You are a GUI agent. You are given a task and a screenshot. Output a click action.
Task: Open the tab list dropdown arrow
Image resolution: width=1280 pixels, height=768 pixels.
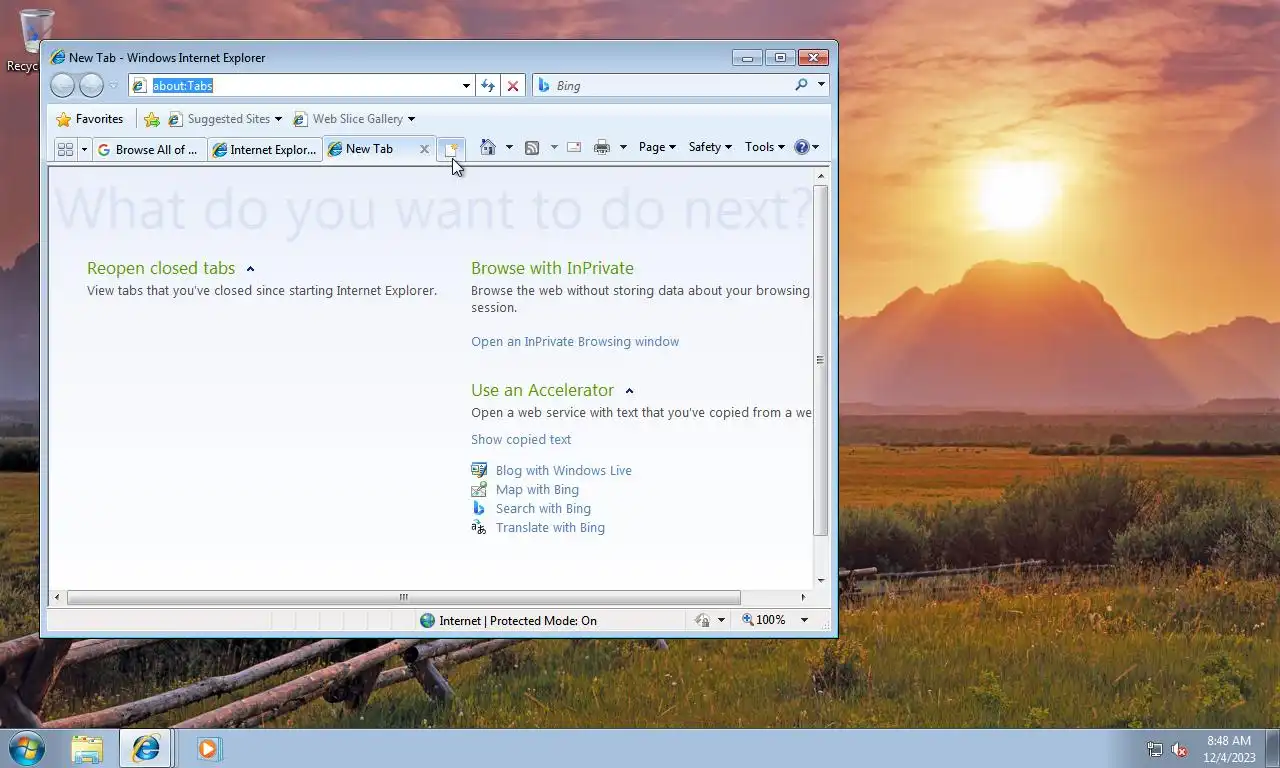tap(84, 149)
